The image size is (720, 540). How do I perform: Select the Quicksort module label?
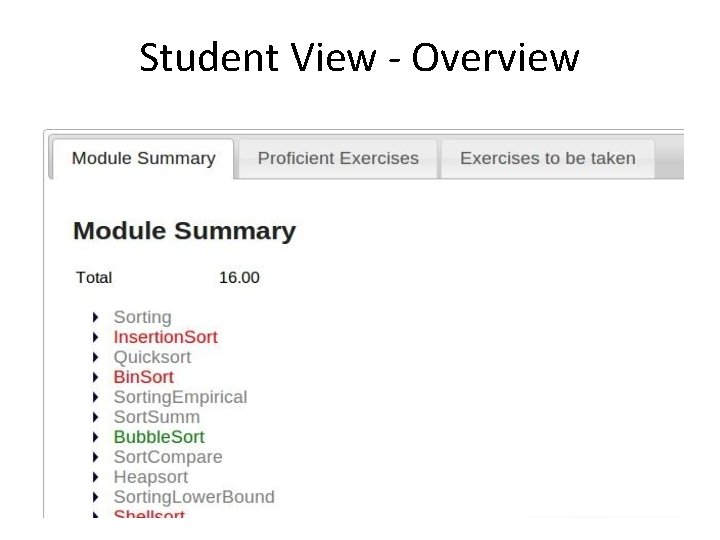click(152, 357)
